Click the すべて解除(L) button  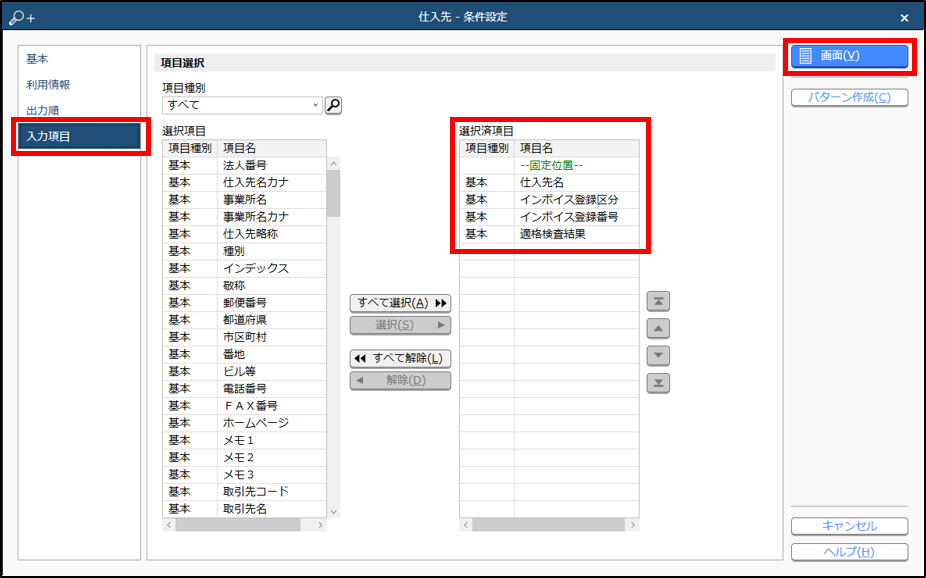coord(400,358)
